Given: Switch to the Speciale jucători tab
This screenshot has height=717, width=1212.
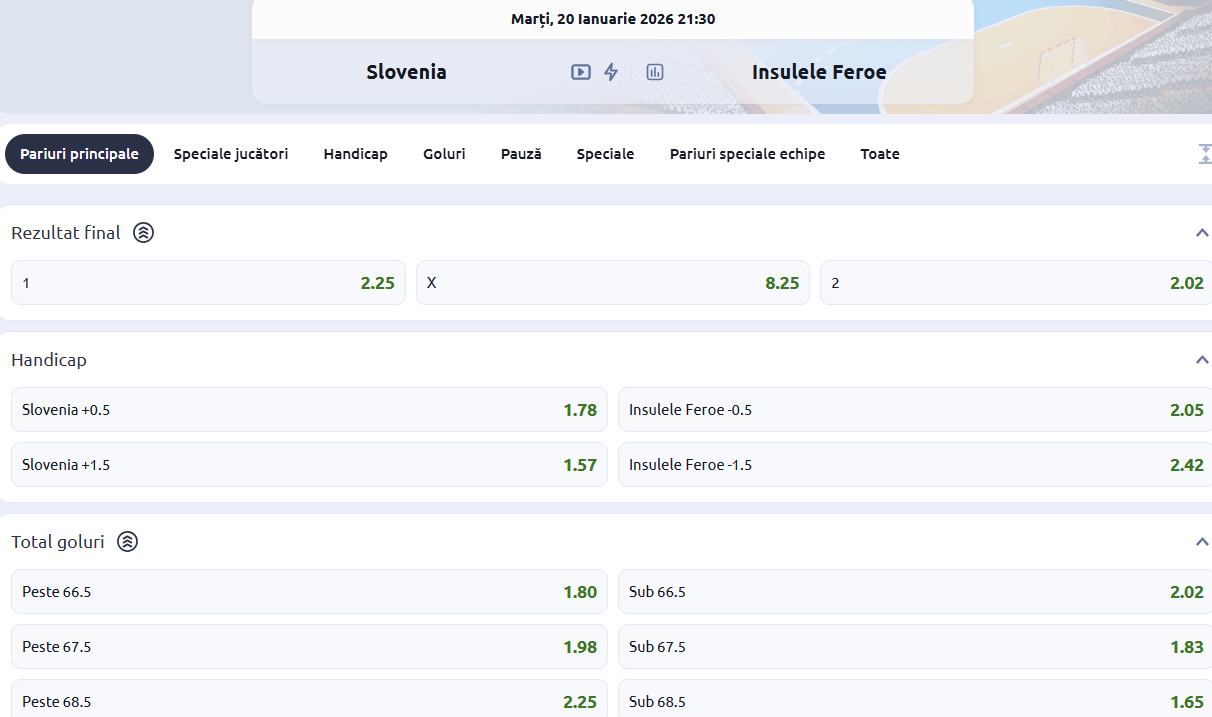Looking at the screenshot, I should pos(230,153).
